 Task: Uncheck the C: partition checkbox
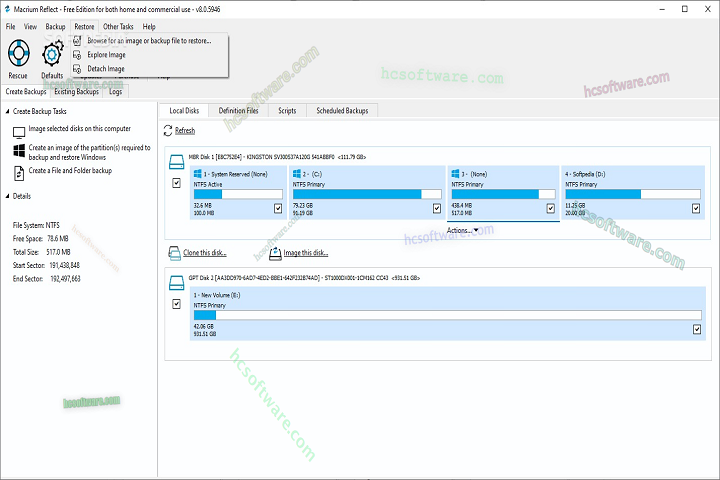click(x=437, y=209)
